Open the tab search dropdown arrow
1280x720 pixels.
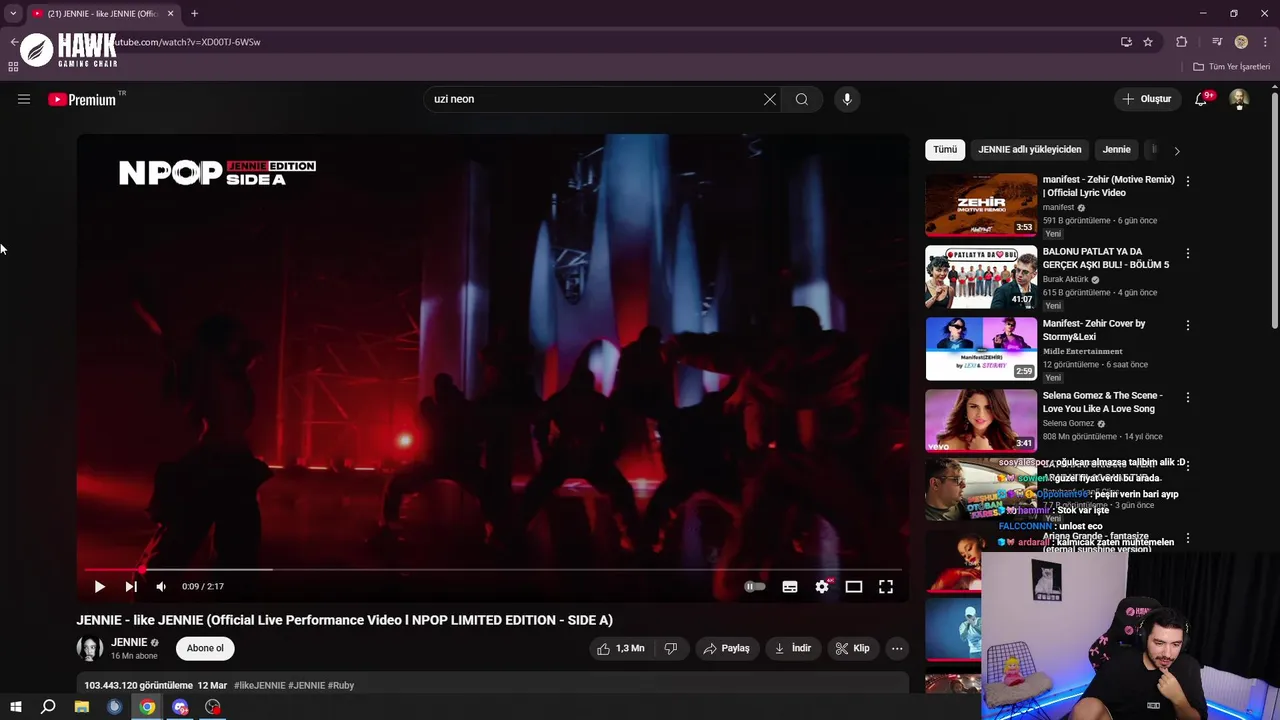pyautogui.click(x=13, y=14)
